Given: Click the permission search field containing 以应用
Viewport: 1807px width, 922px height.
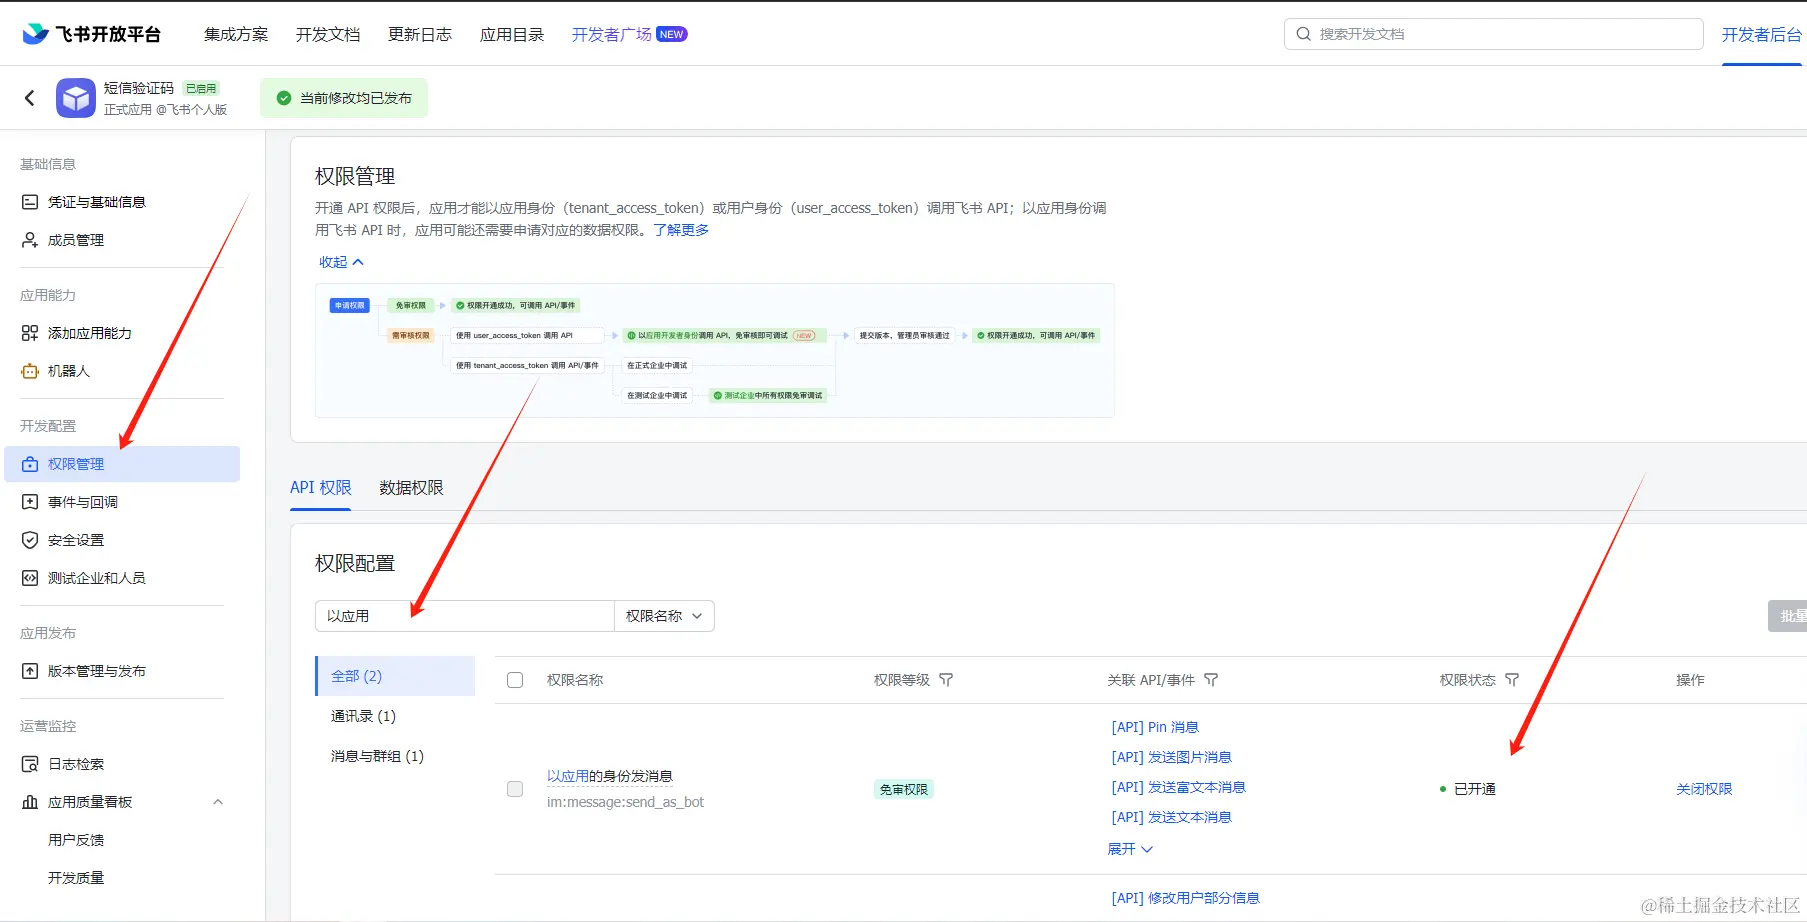Looking at the screenshot, I should click(465, 616).
